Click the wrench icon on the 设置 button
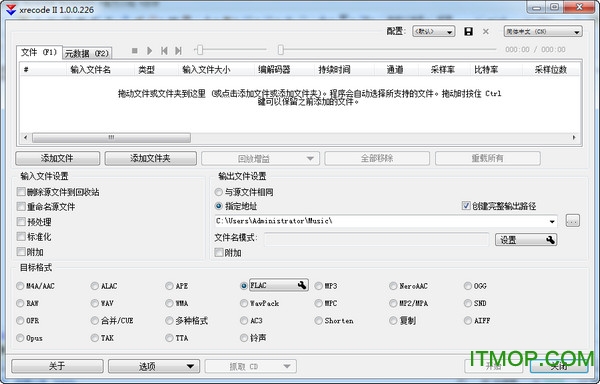This screenshot has height=384, width=600. click(x=550, y=240)
